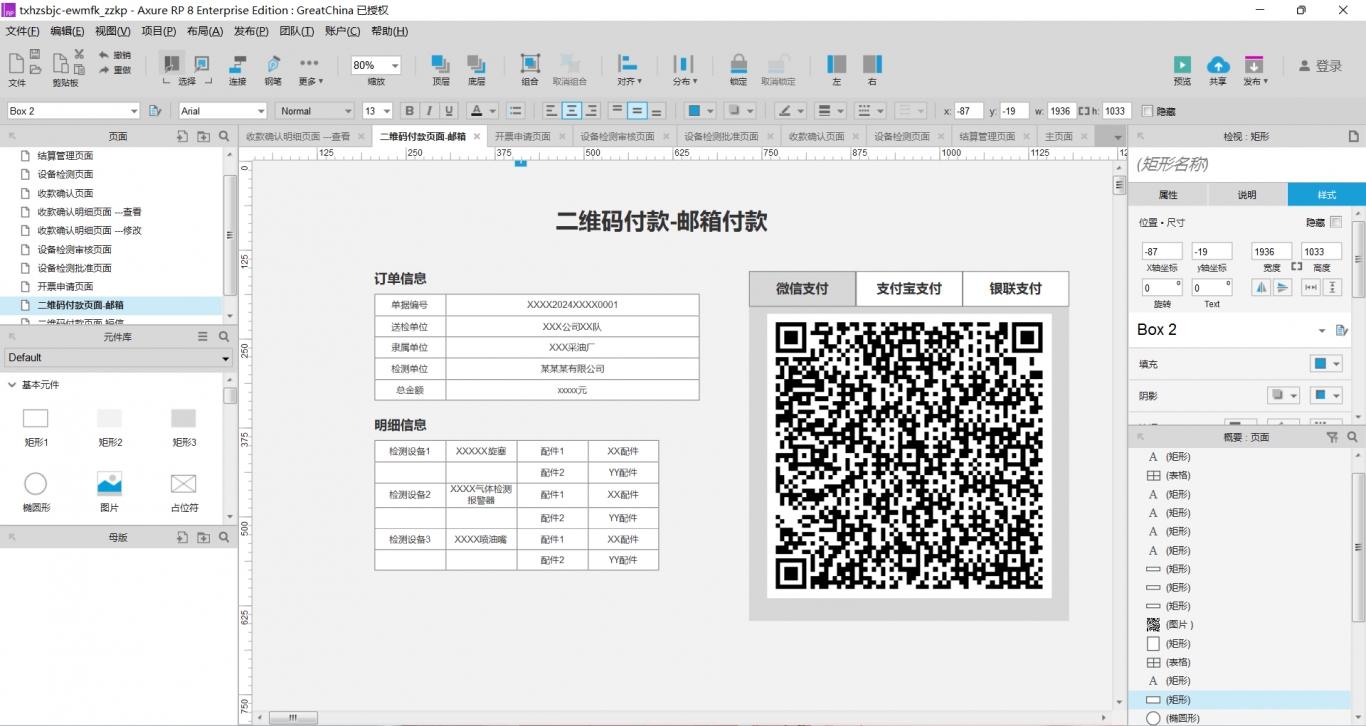Switch to the 属性 inspector tab
The width and height of the screenshot is (1366, 726).
[x=1168, y=195]
